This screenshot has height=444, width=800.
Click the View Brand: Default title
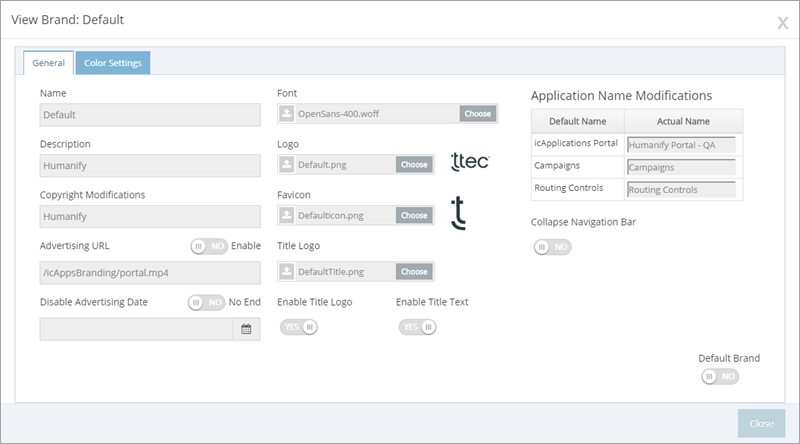pos(68,20)
